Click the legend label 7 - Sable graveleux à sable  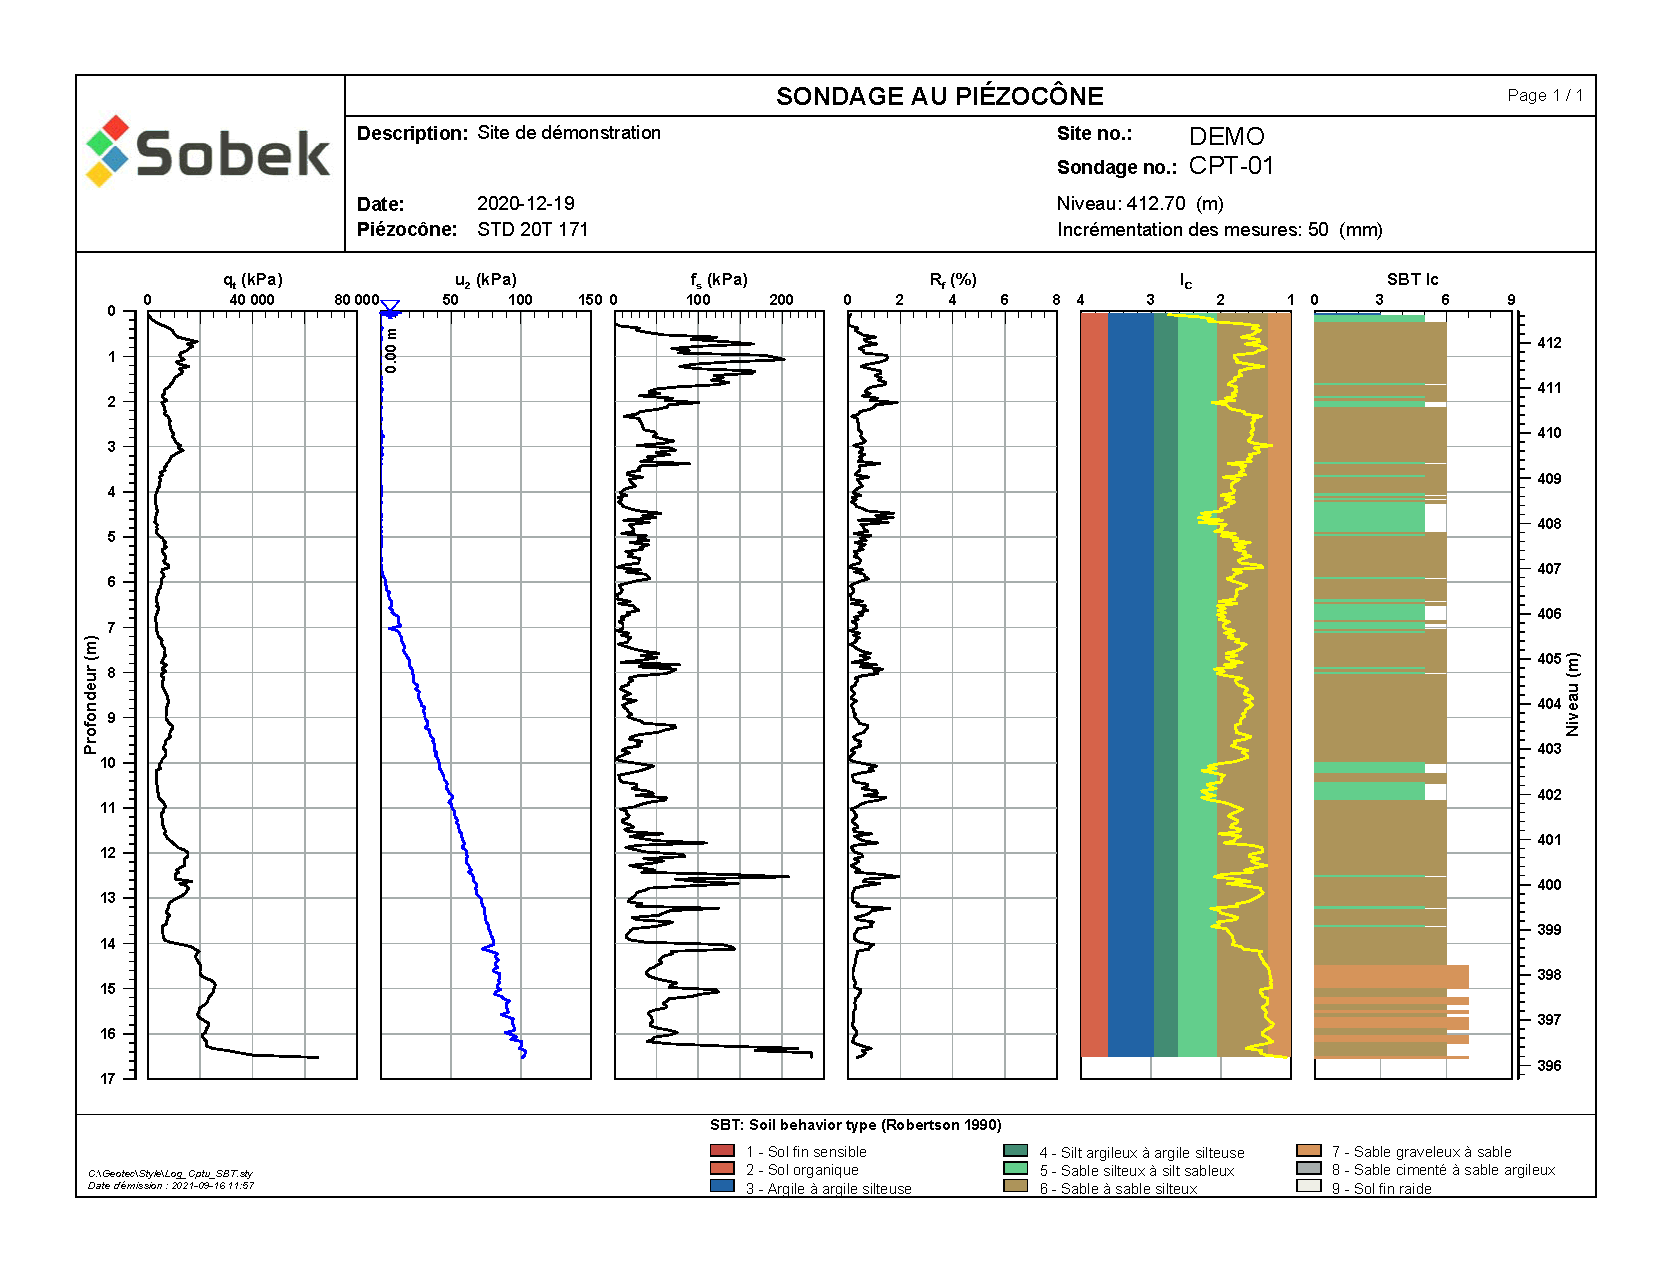[1421, 1152]
